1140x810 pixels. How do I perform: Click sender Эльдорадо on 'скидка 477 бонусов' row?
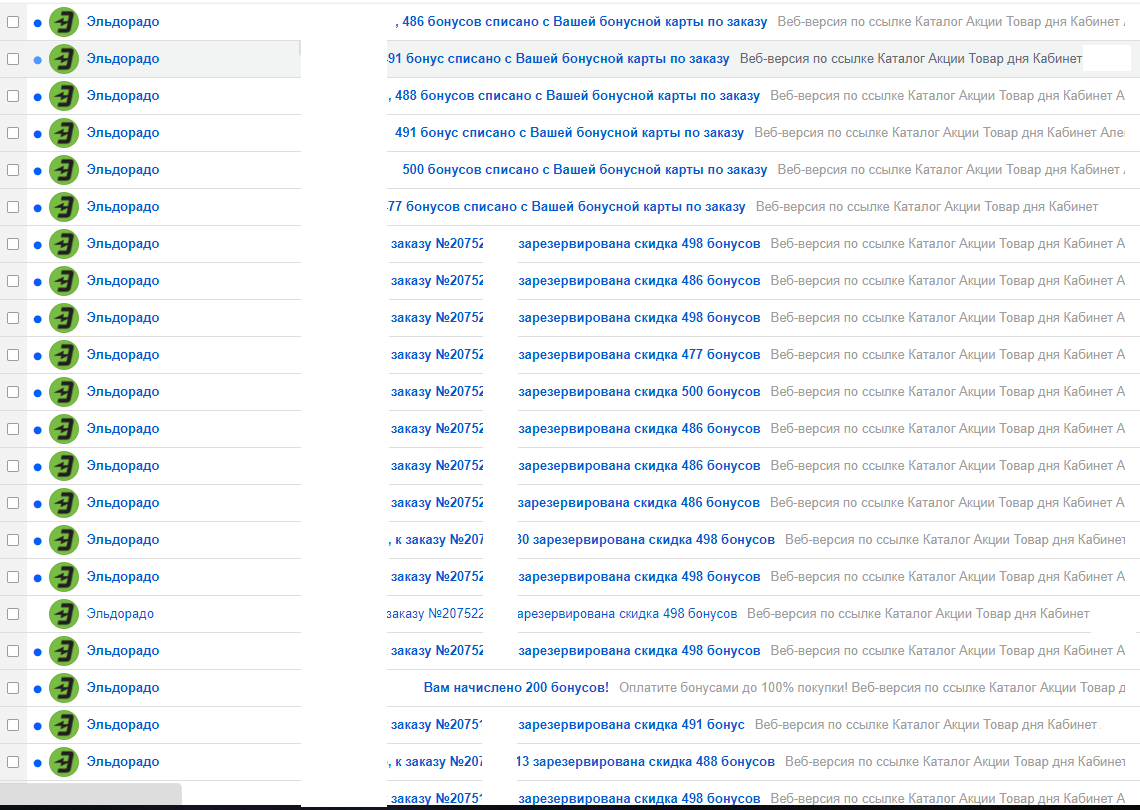123,354
